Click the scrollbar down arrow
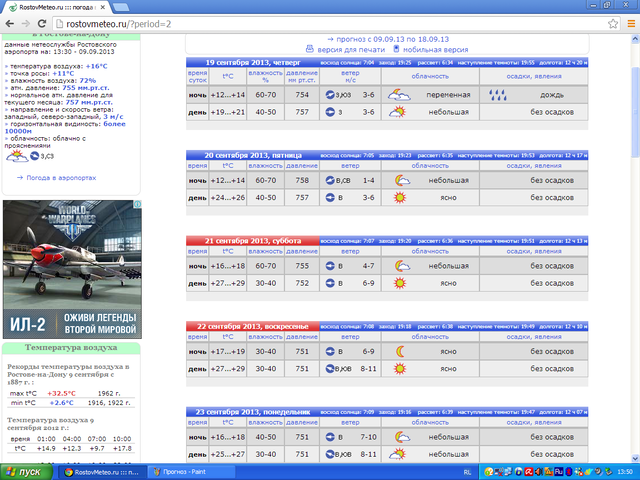 635,458
